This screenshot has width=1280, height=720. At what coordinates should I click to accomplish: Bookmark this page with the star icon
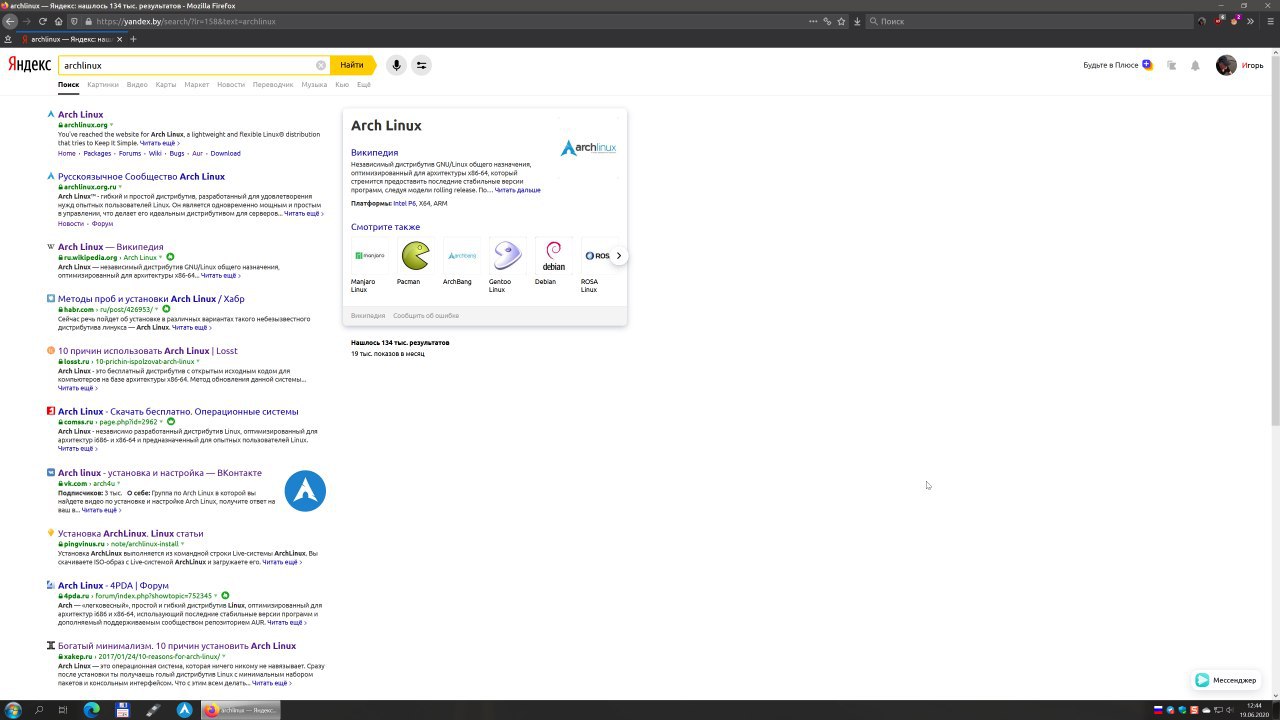tap(841, 21)
